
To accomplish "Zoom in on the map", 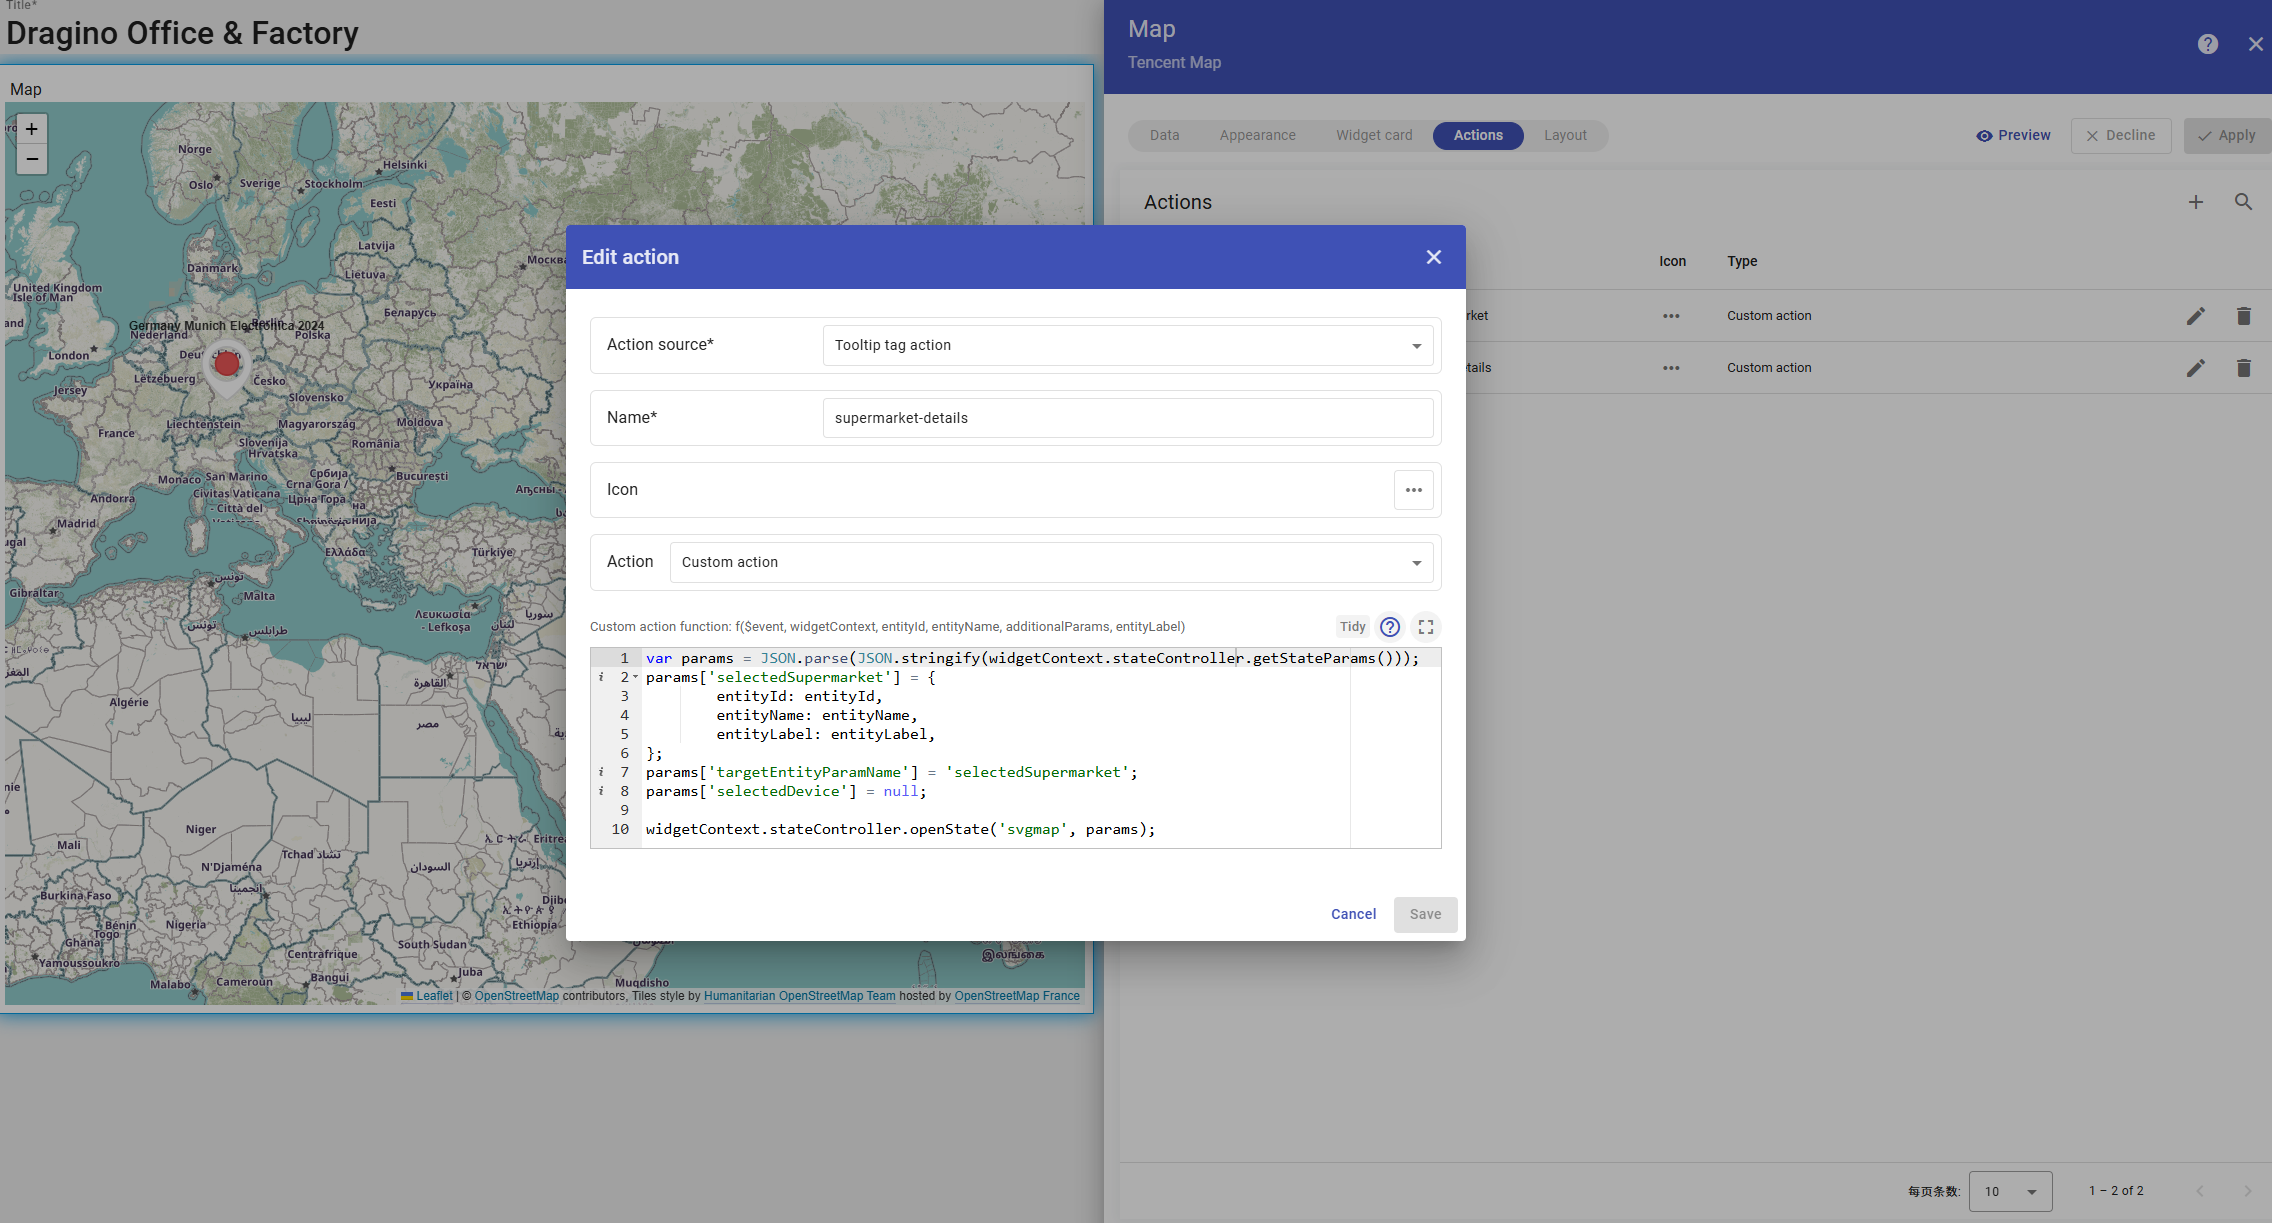I will click(32, 129).
